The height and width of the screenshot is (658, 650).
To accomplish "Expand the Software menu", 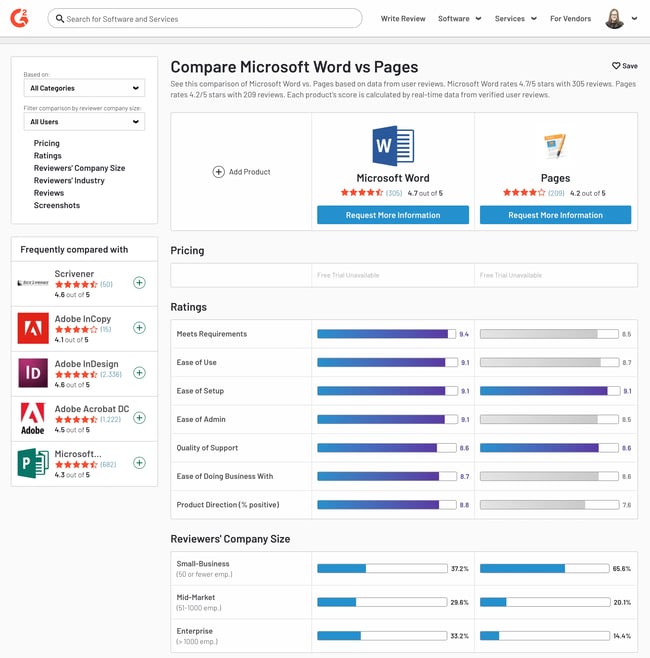I will tap(459, 18).
